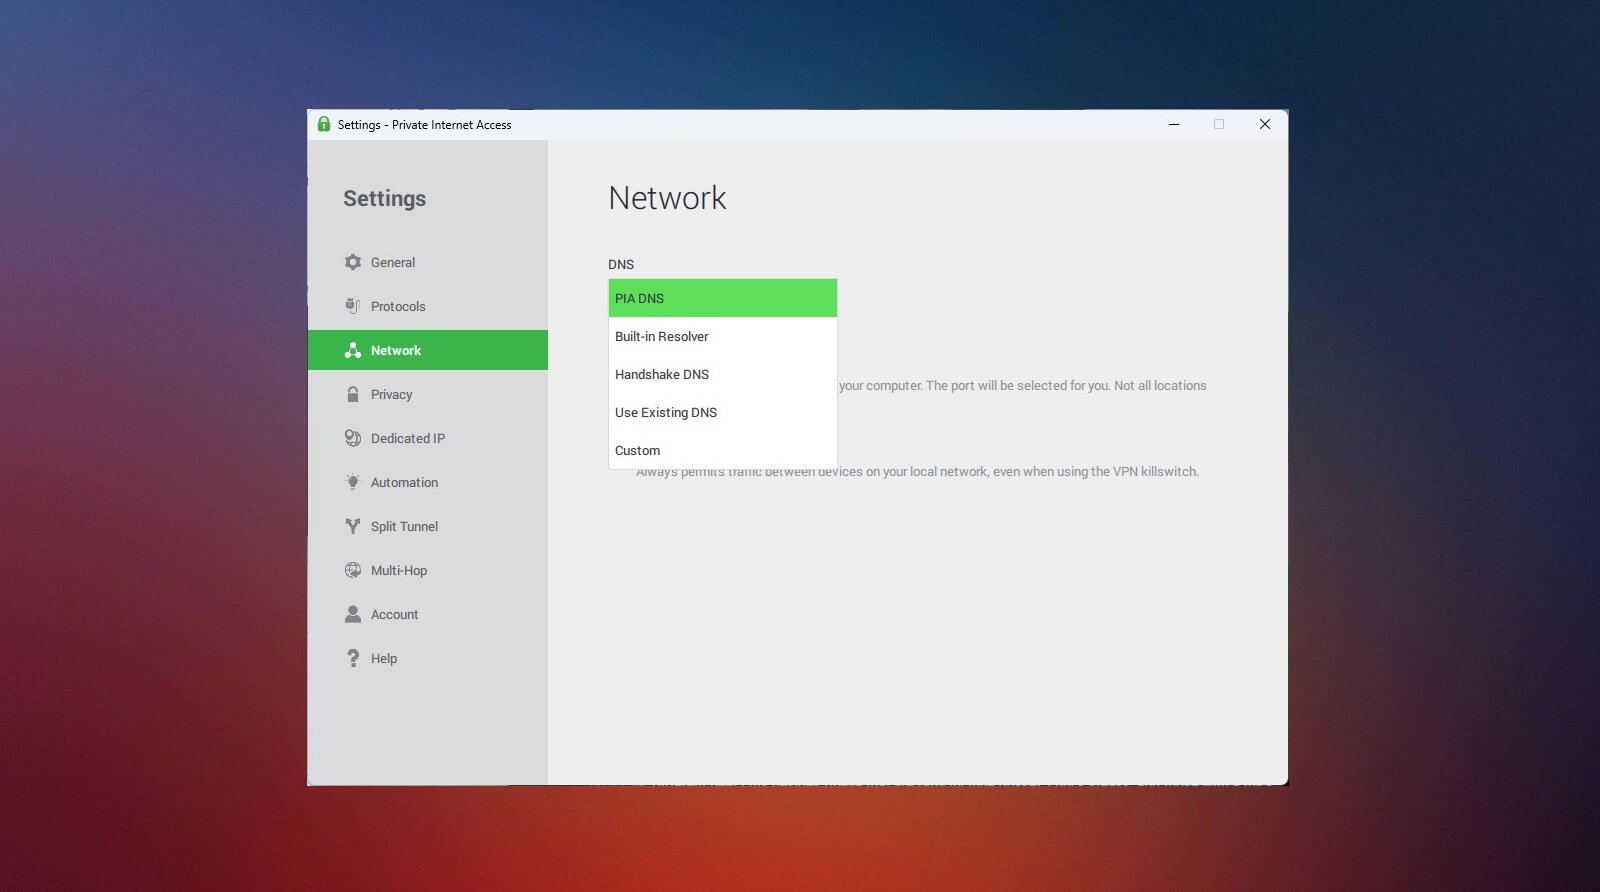The width and height of the screenshot is (1600, 892).
Task: Open the Automation settings page
Action: tap(428, 482)
